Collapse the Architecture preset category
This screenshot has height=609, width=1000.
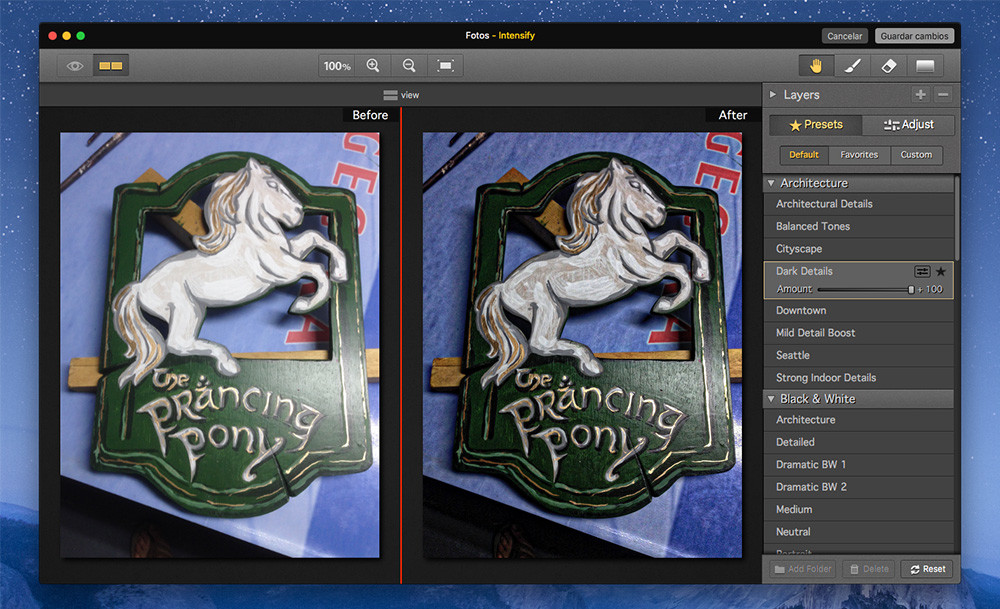[771, 183]
